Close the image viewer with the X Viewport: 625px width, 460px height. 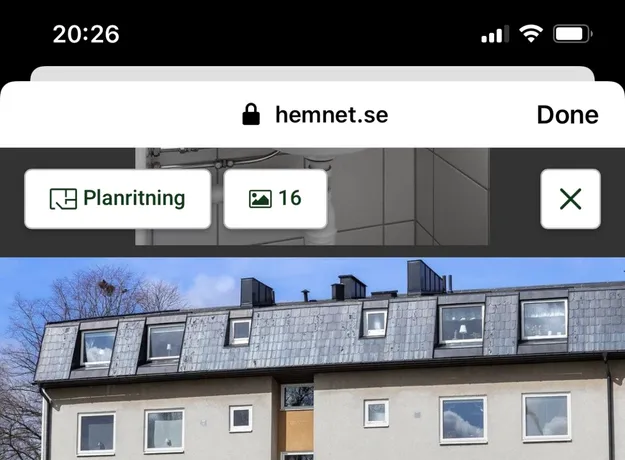570,199
